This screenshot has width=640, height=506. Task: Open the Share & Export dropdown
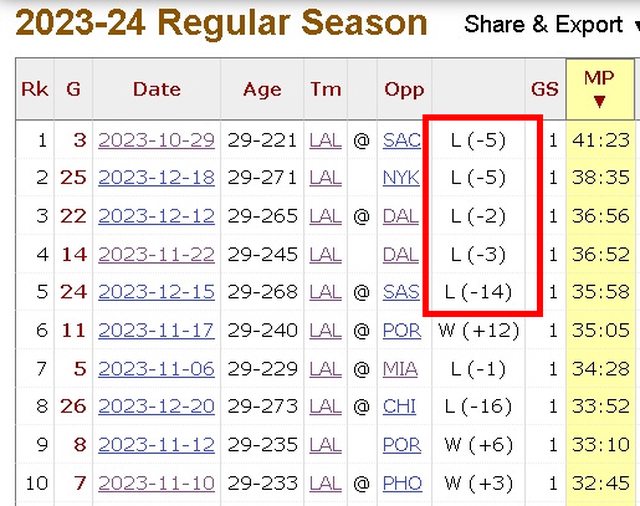543,24
